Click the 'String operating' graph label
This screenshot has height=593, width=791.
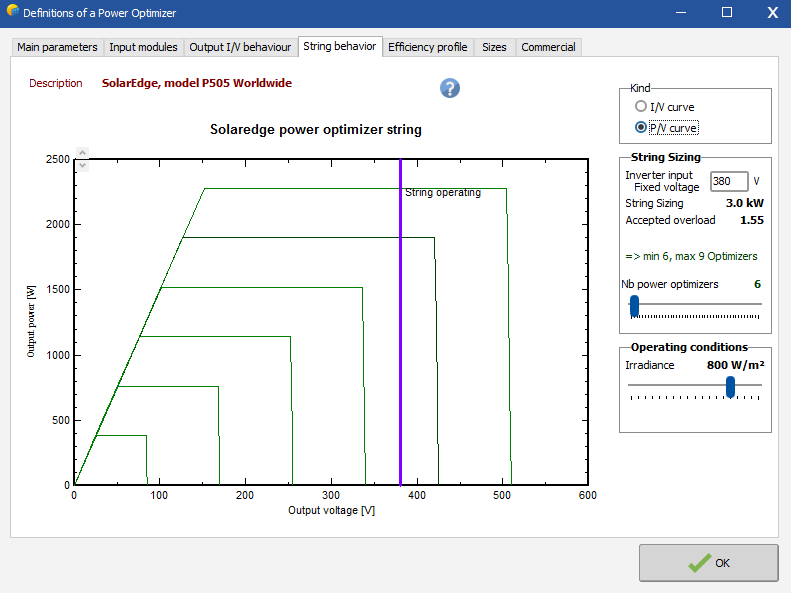pos(443,193)
